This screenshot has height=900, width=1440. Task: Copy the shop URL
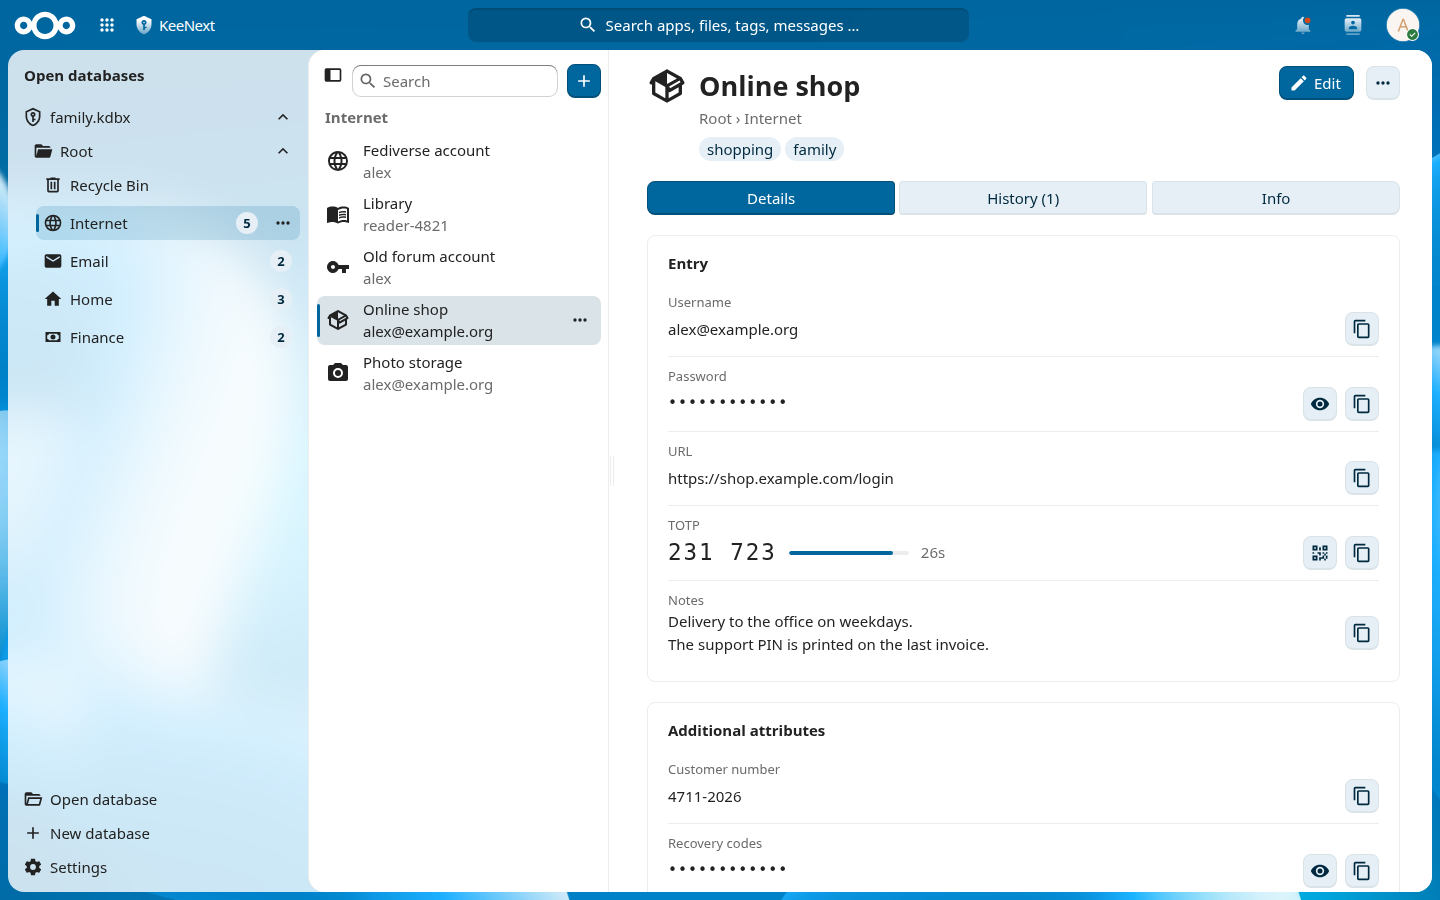click(x=1362, y=478)
